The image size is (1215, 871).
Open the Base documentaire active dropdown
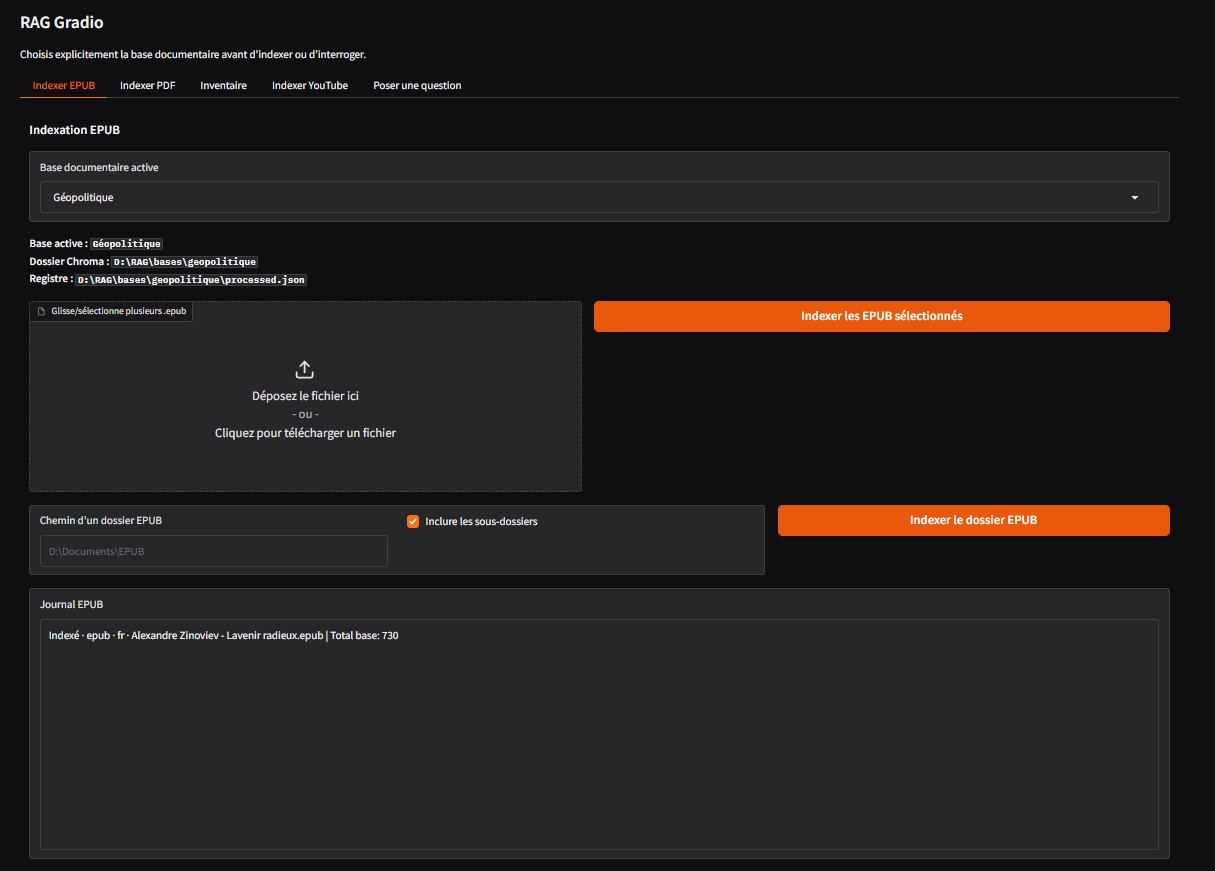click(599, 197)
